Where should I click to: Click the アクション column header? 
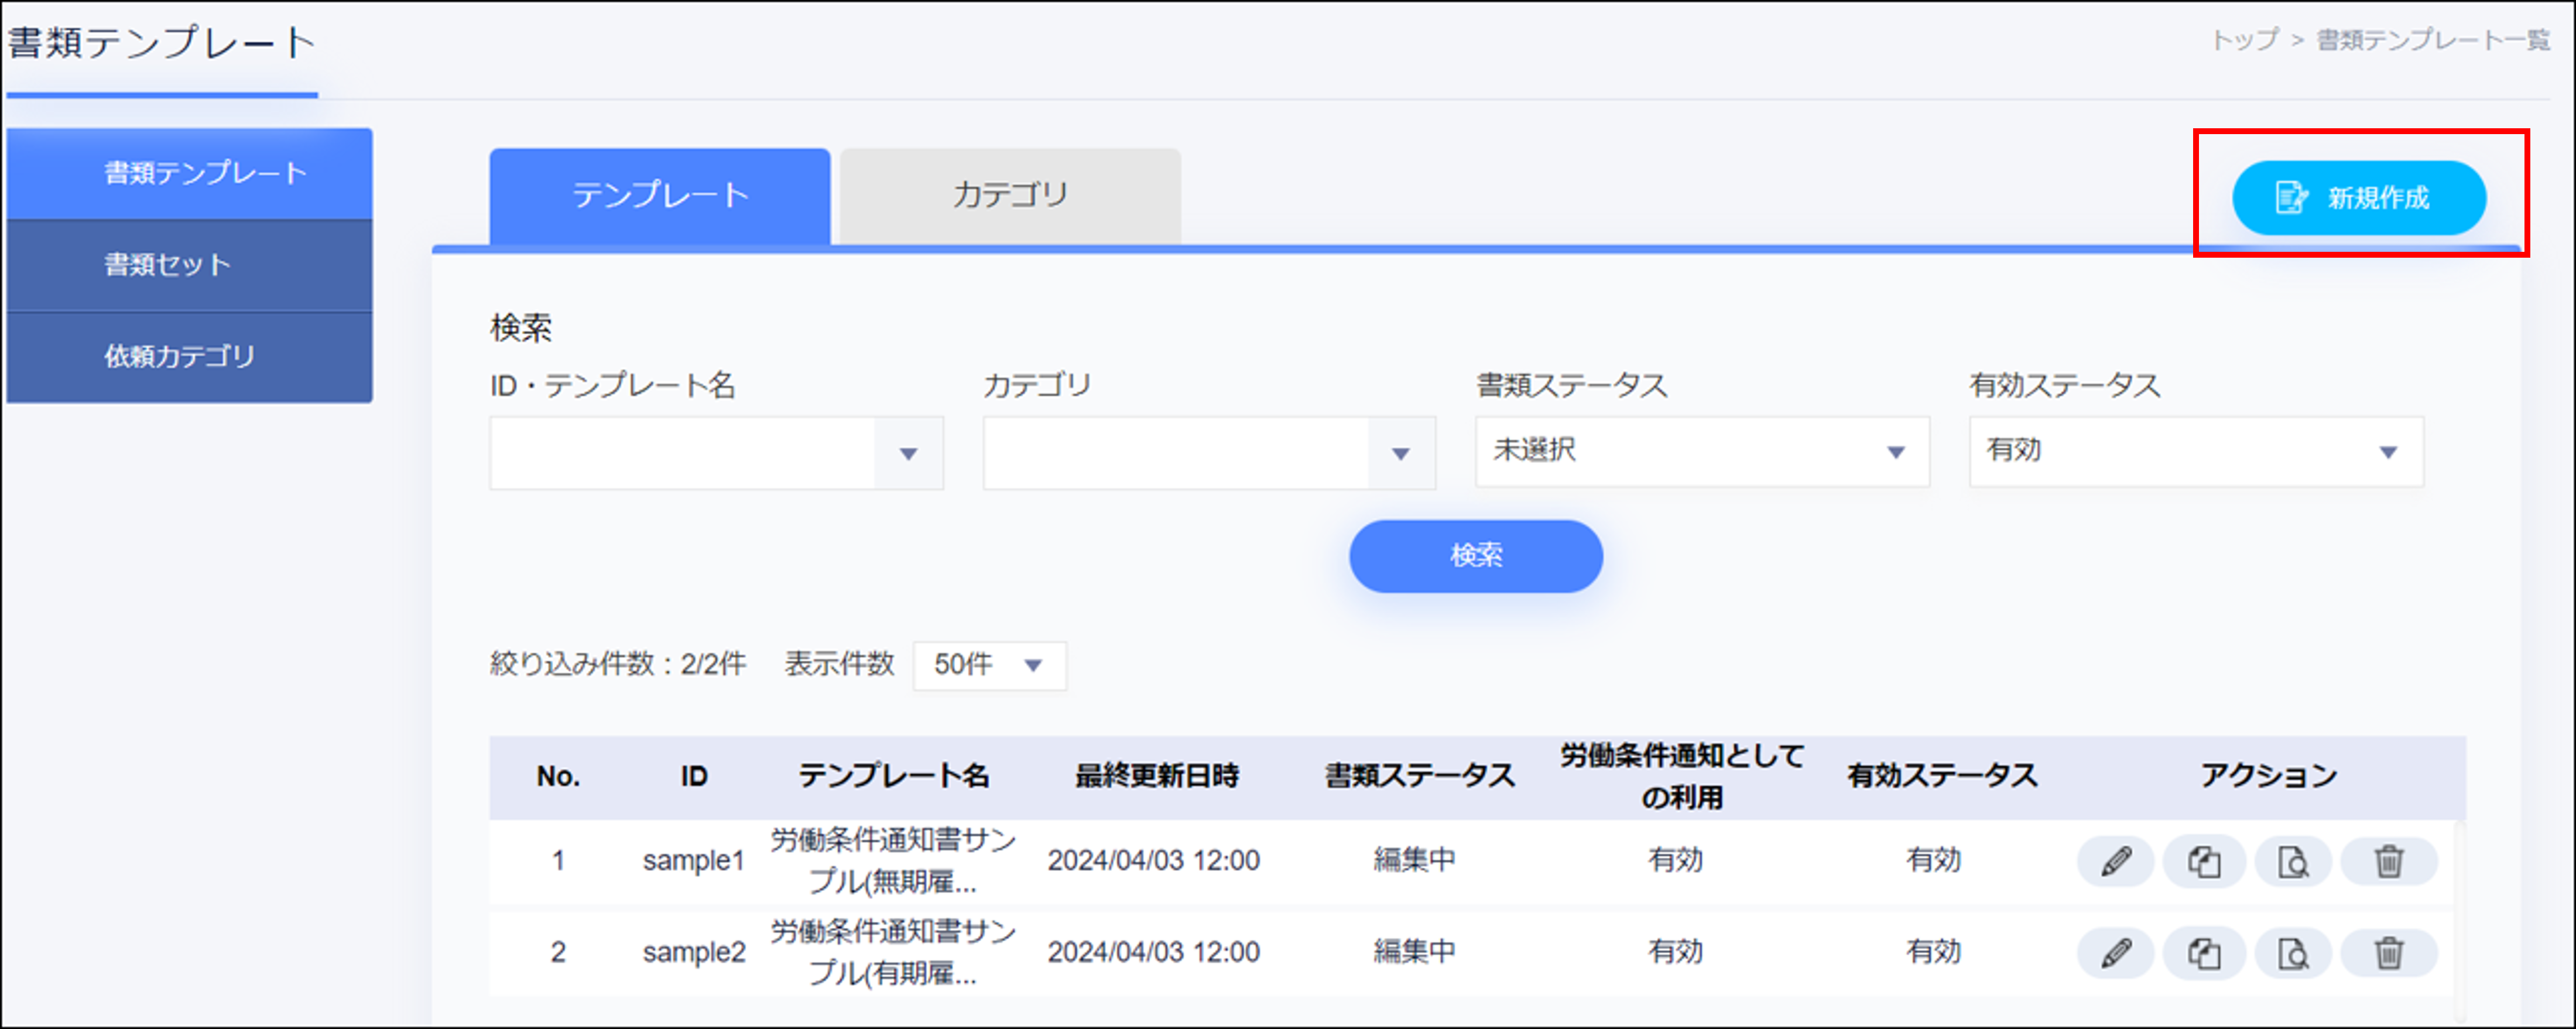click(2268, 777)
